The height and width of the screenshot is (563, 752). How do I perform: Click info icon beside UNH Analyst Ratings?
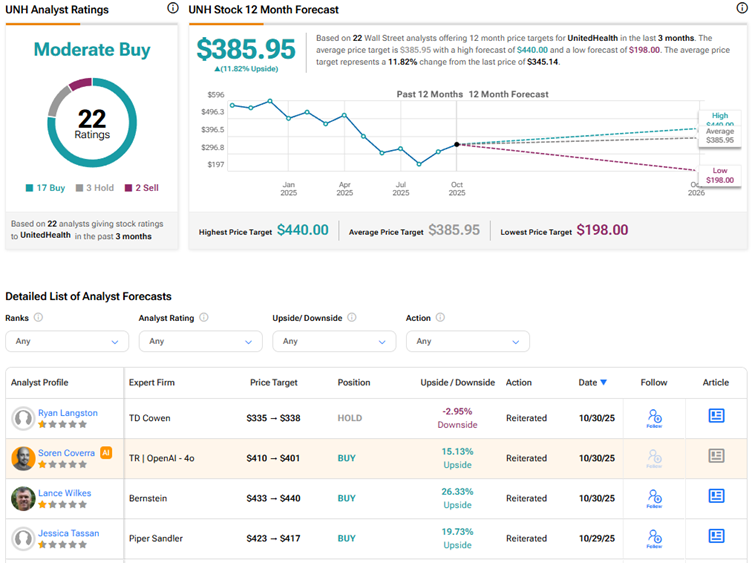173,8
